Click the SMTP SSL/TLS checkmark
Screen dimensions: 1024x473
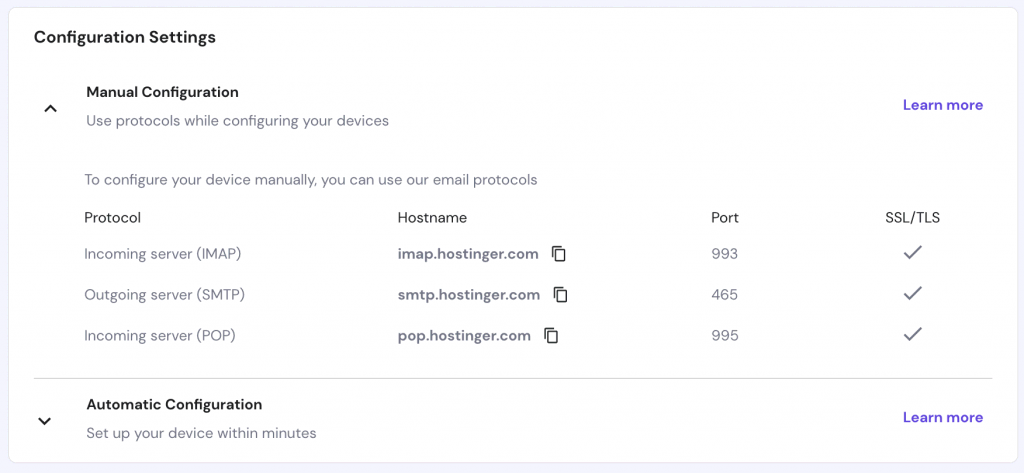[912, 294]
